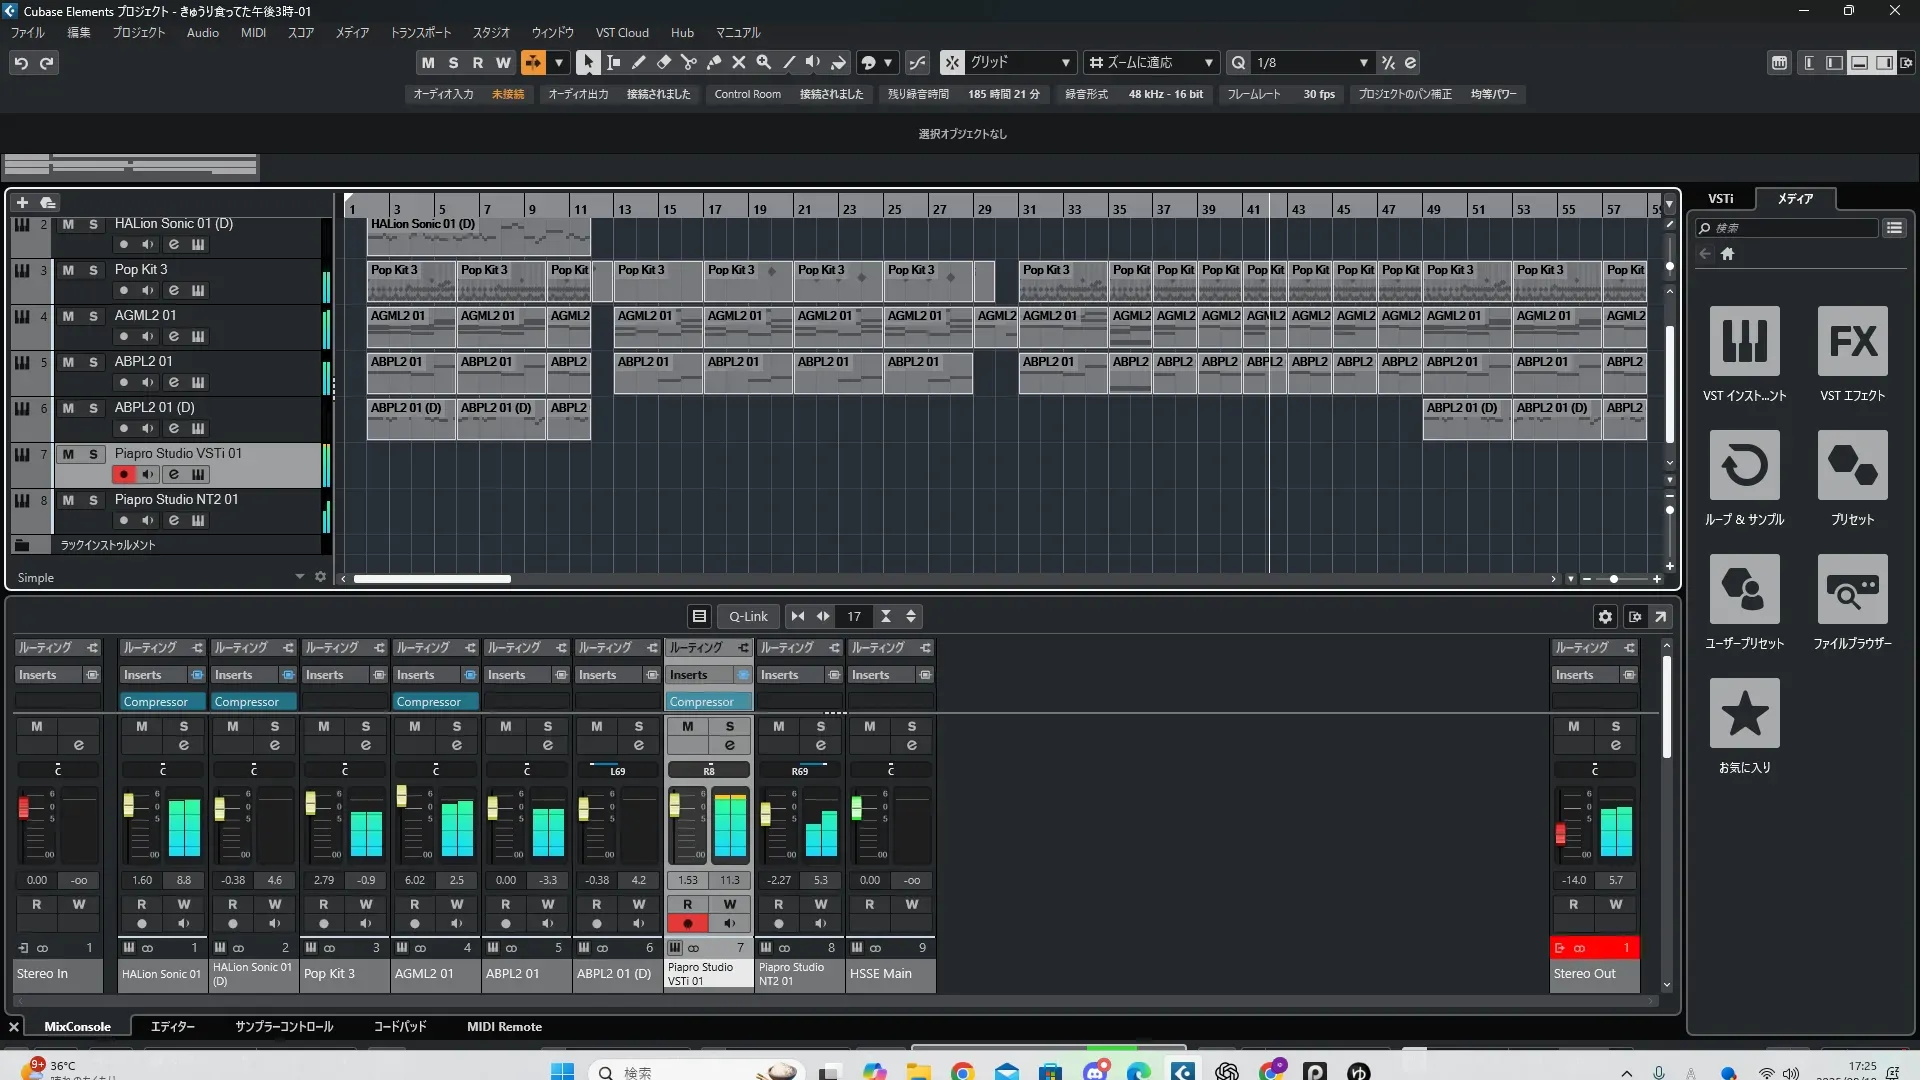
Task: Mute the Pop Kit 3 track
Action: 68,270
